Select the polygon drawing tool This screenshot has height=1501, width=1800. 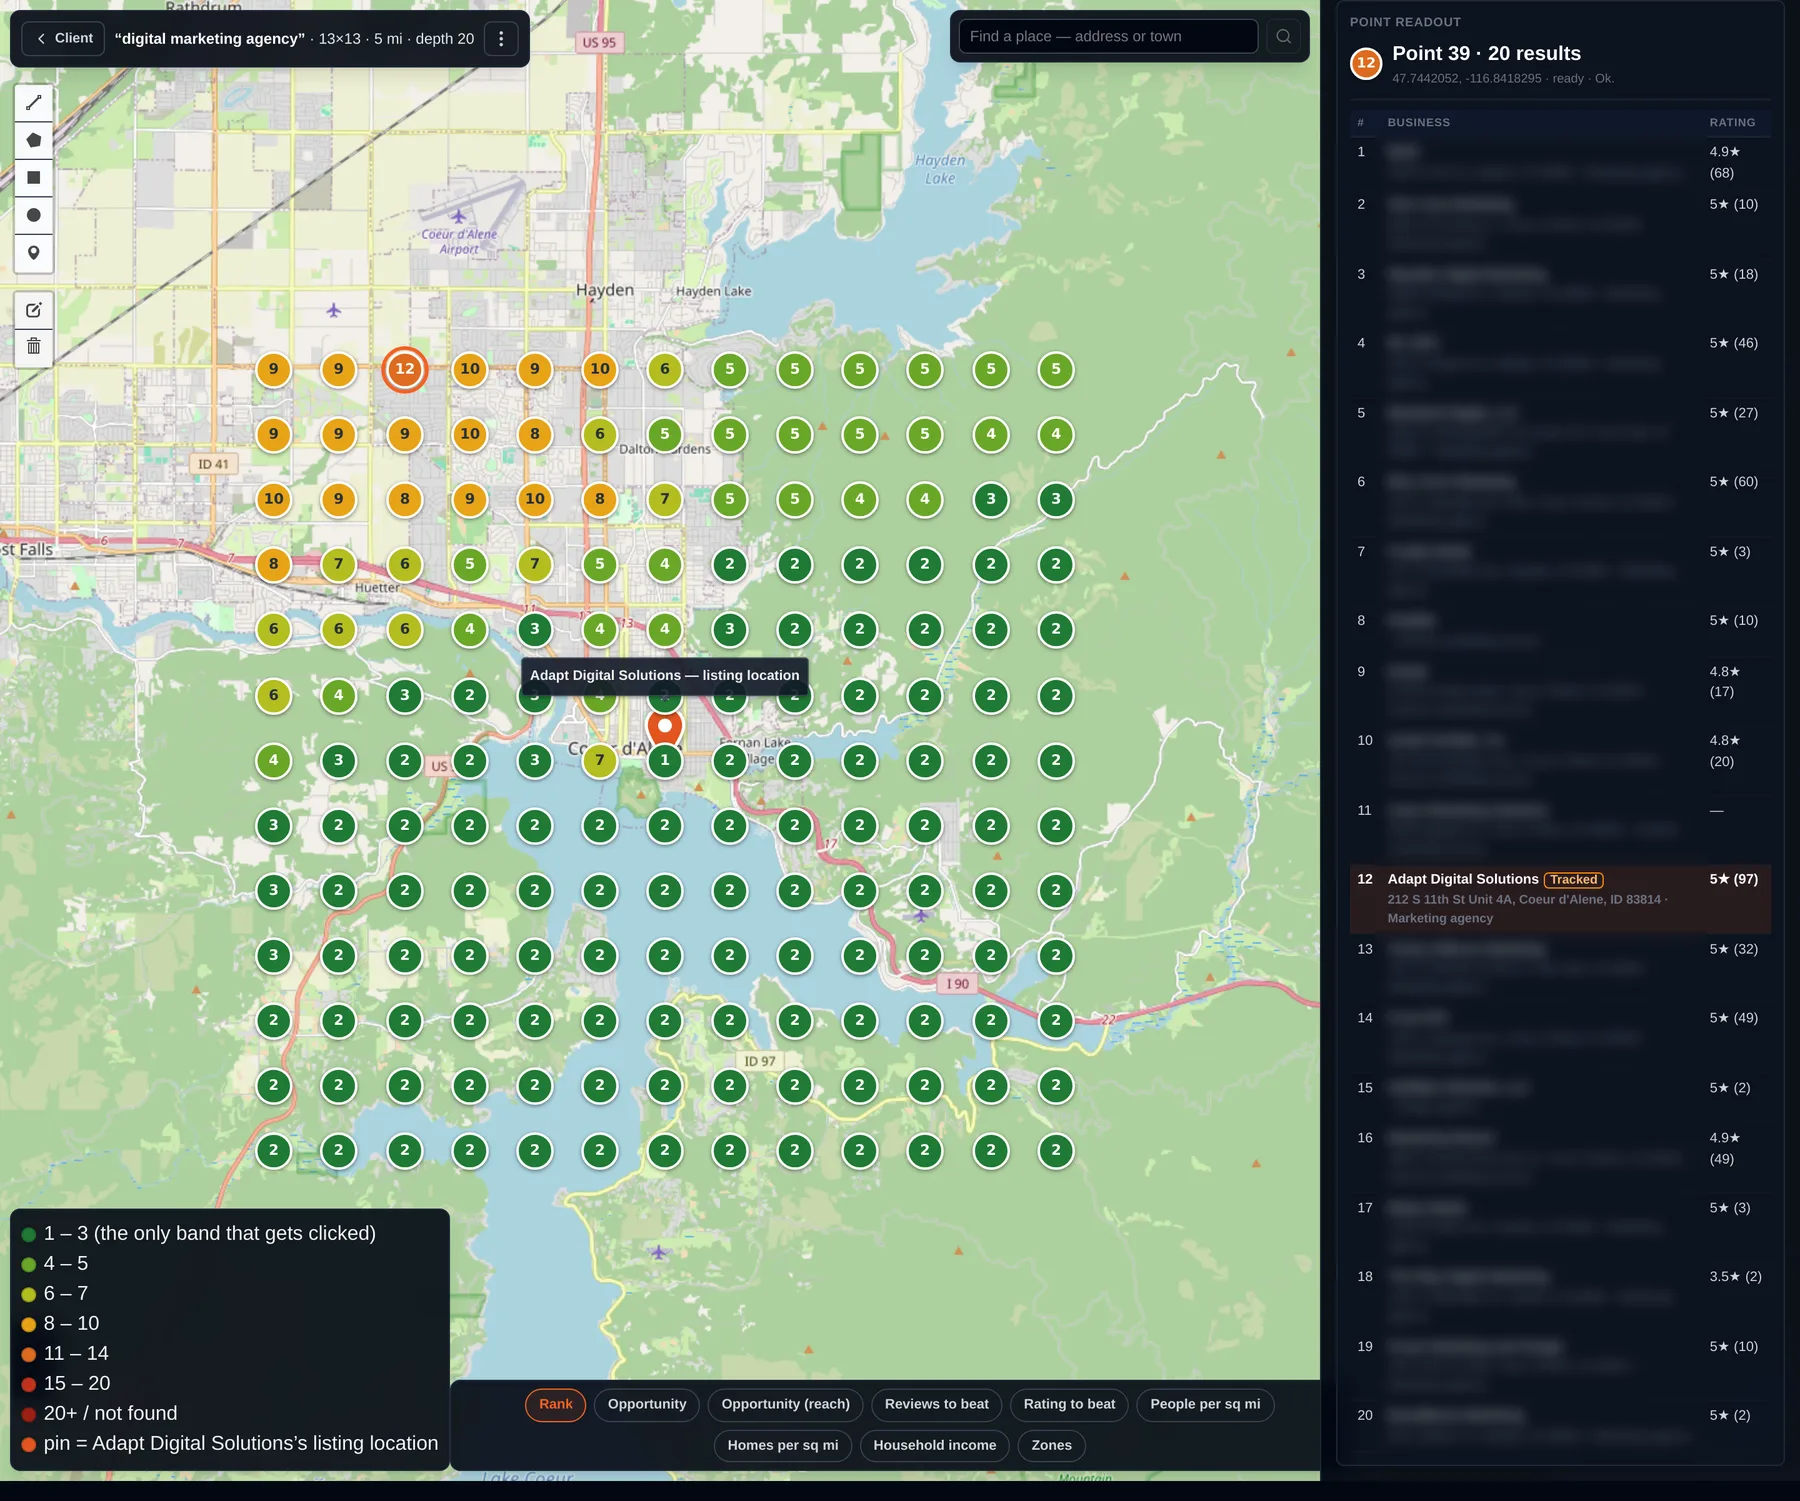coord(34,140)
